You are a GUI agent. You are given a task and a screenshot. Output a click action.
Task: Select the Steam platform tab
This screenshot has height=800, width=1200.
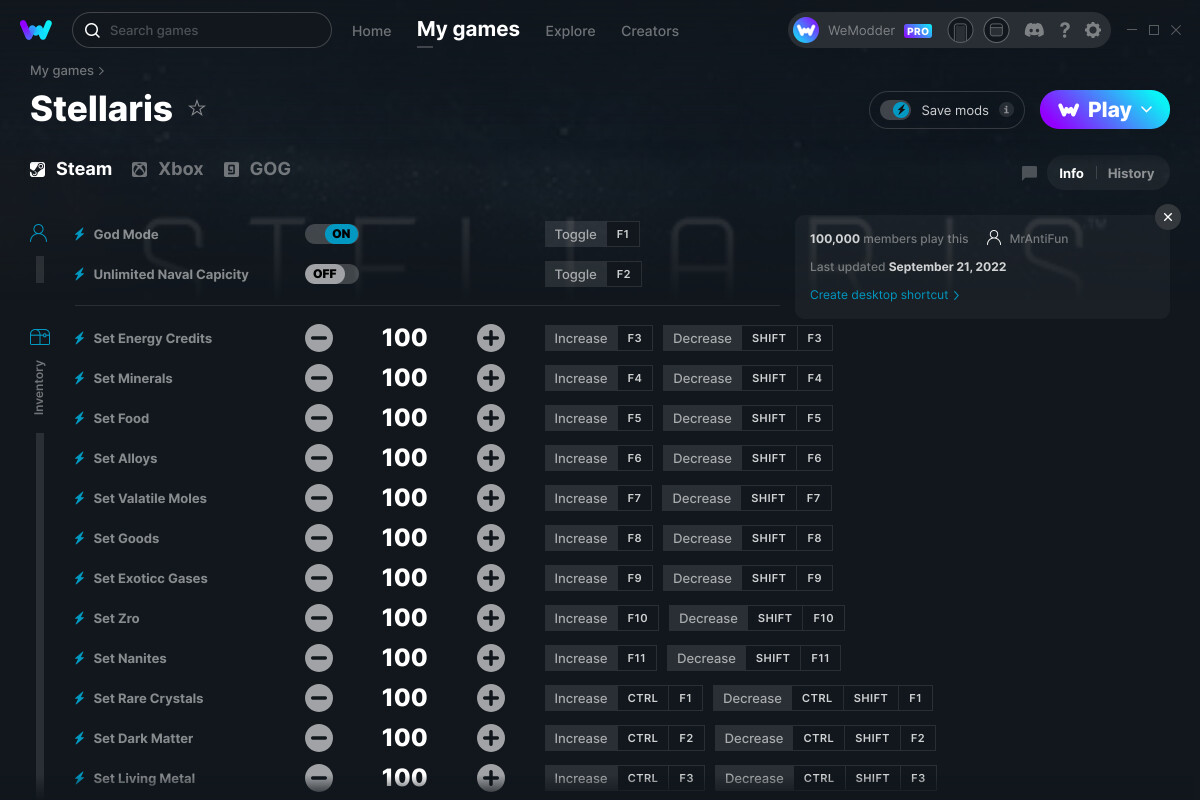(71, 169)
